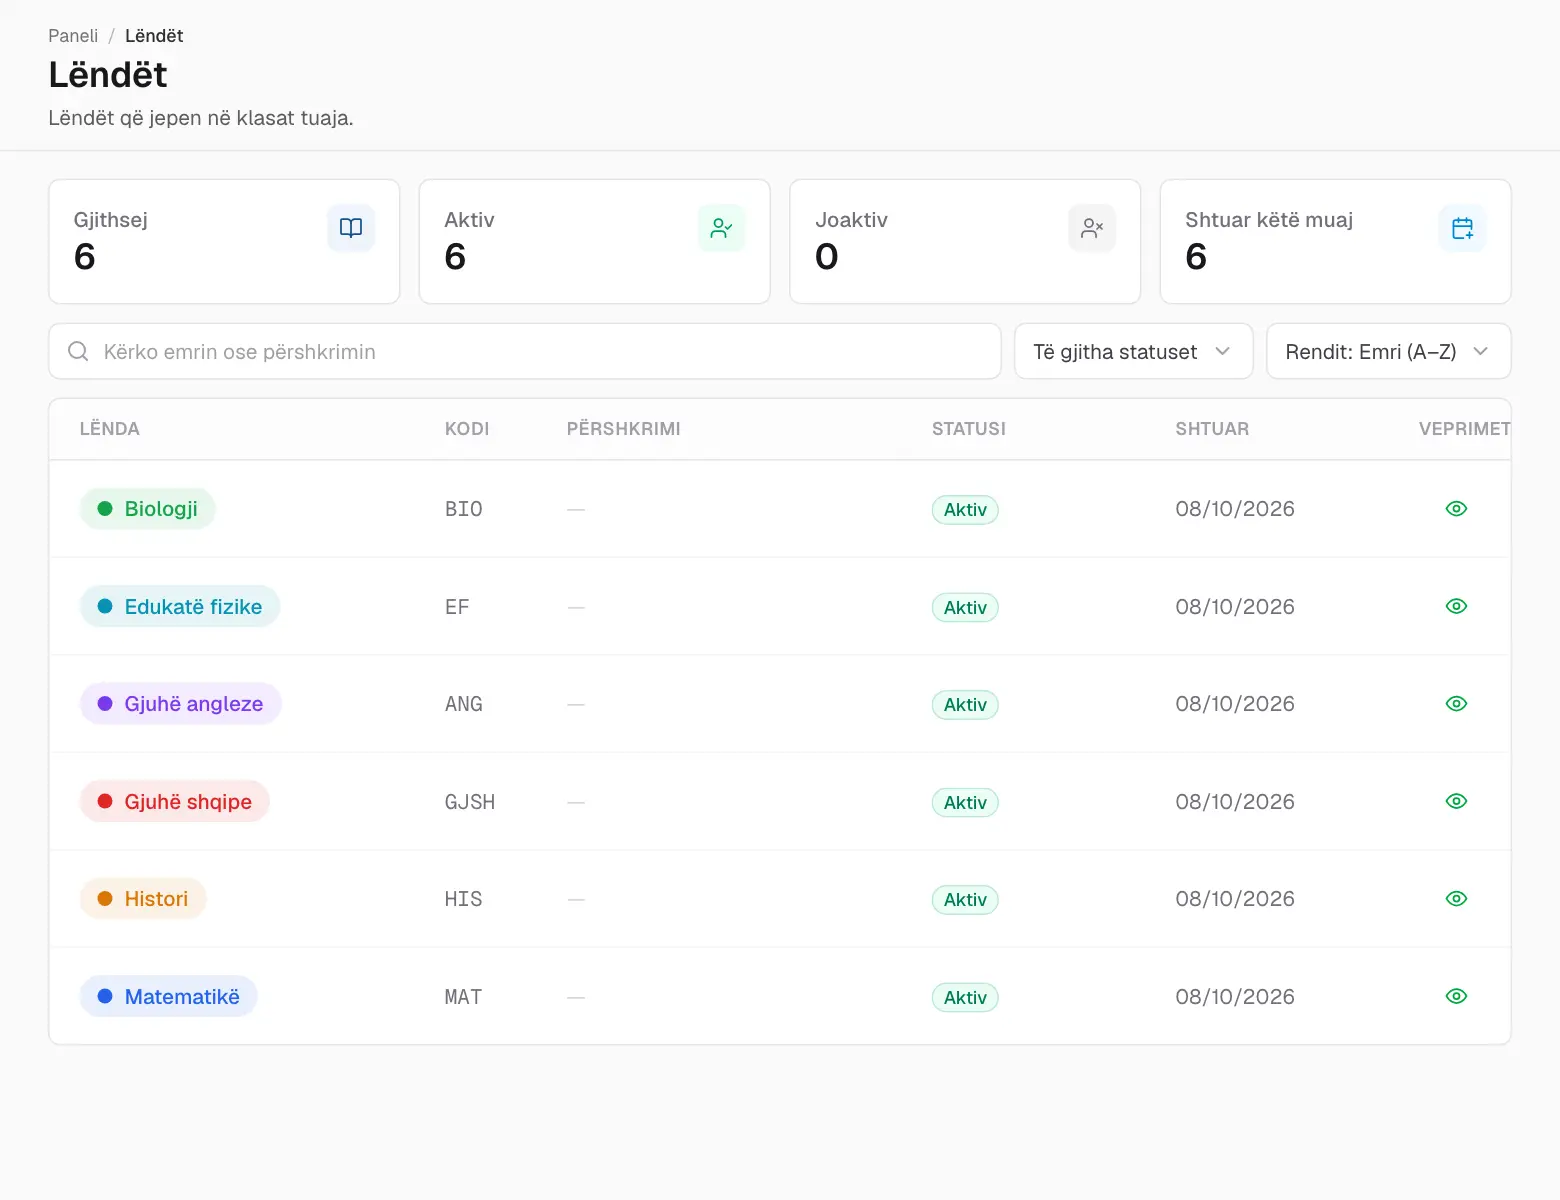View the Gjuhë angleze subject via eye icon
The image size is (1560, 1200).
tap(1456, 704)
